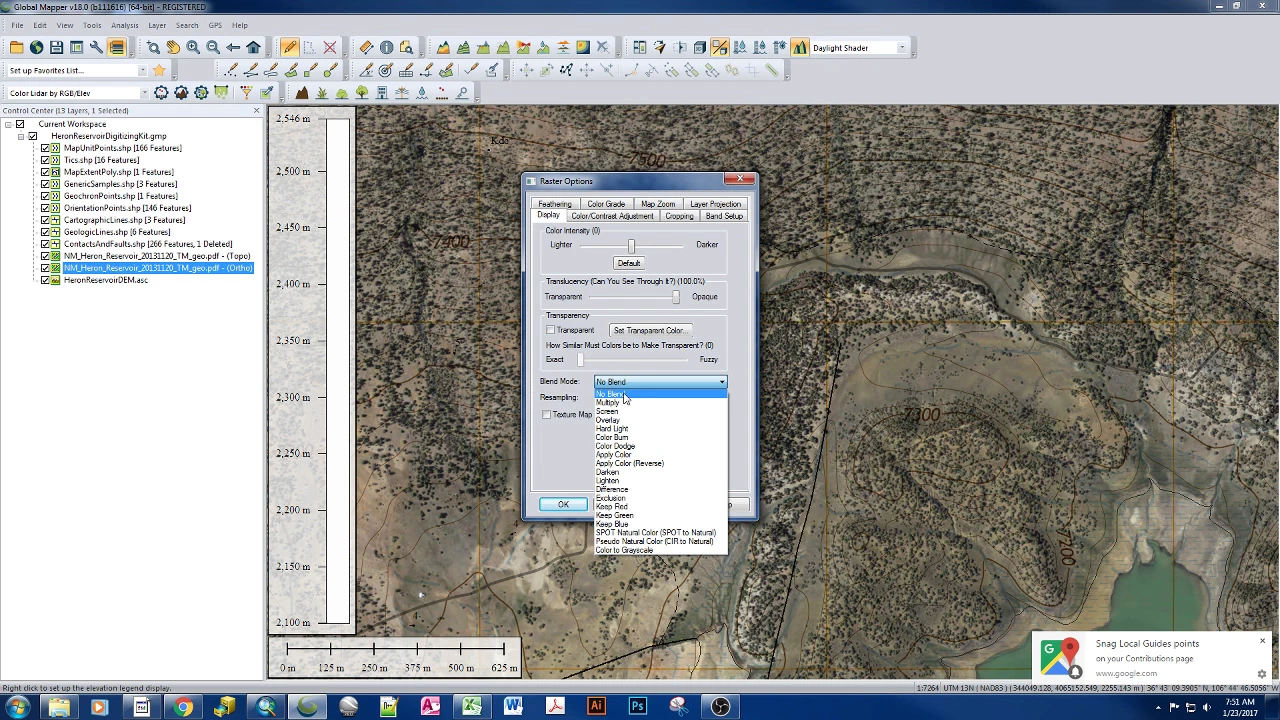Select the Zoom tool with rectangle magnifier
Viewport: 1280px width, 720px height.
(153, 48)
